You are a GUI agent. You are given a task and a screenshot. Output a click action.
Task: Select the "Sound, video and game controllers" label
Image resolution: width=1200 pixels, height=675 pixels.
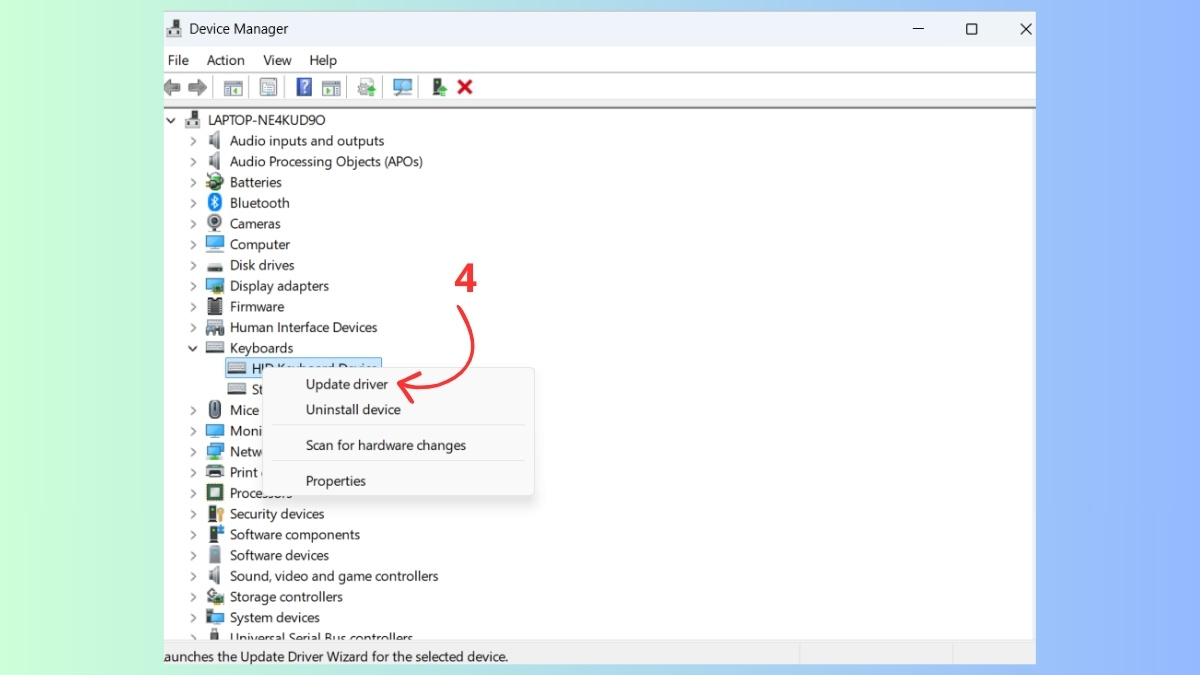coord(334,576)
